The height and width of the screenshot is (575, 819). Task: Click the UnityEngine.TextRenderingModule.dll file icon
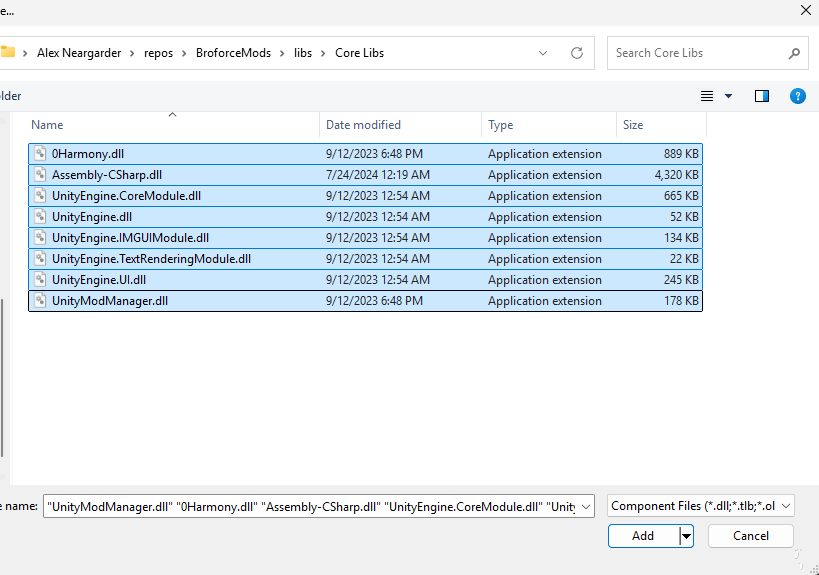(40, 259)
